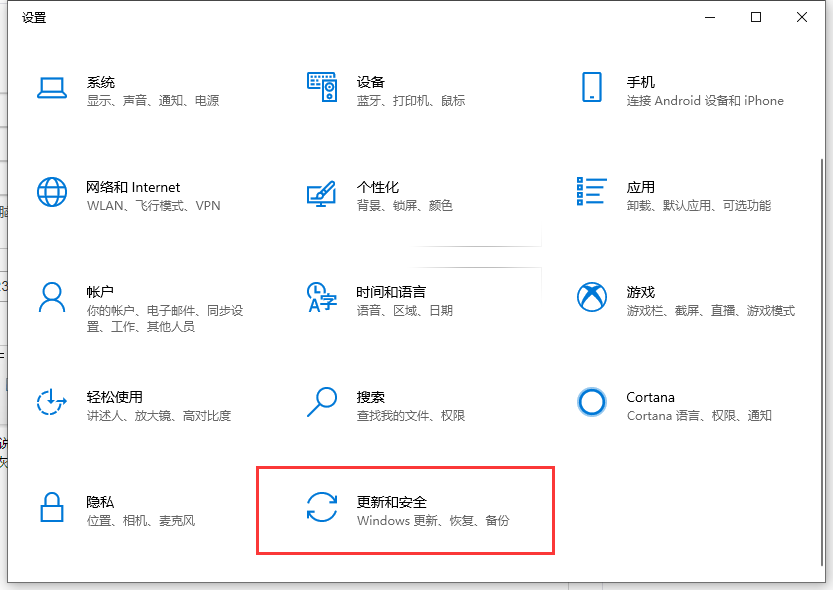Click the 搜索 magnifying glass icon
The height and width of the screenshot is (590, 833).
click(322, 402)
